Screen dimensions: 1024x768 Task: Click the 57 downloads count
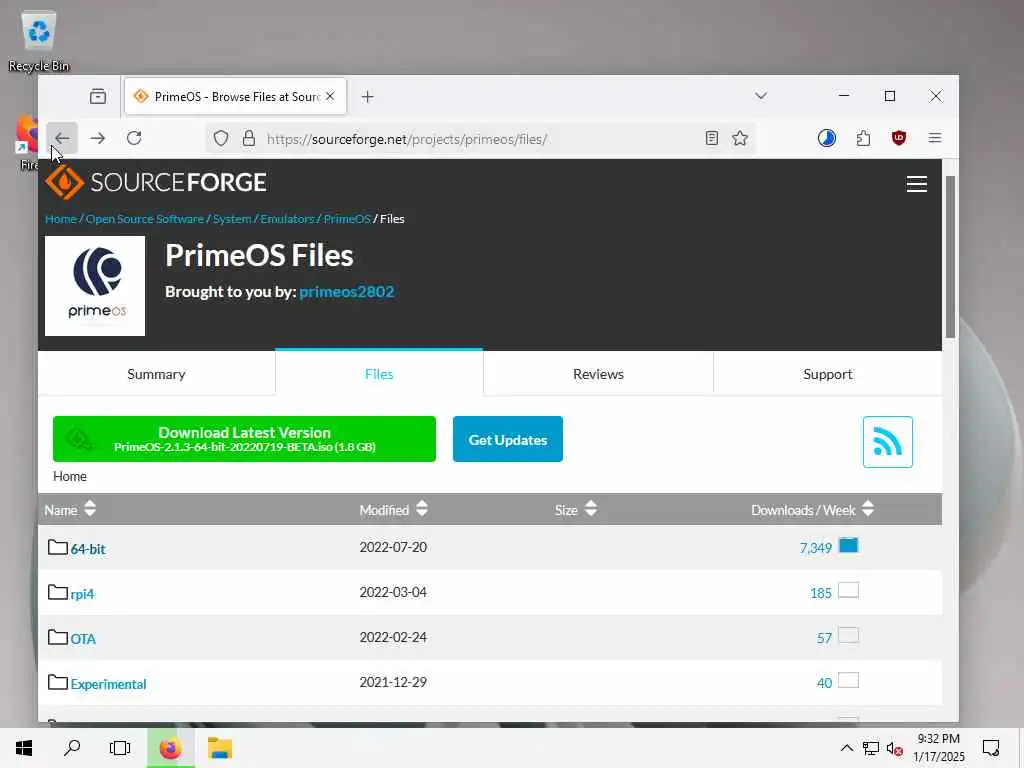tap(824, 638)
